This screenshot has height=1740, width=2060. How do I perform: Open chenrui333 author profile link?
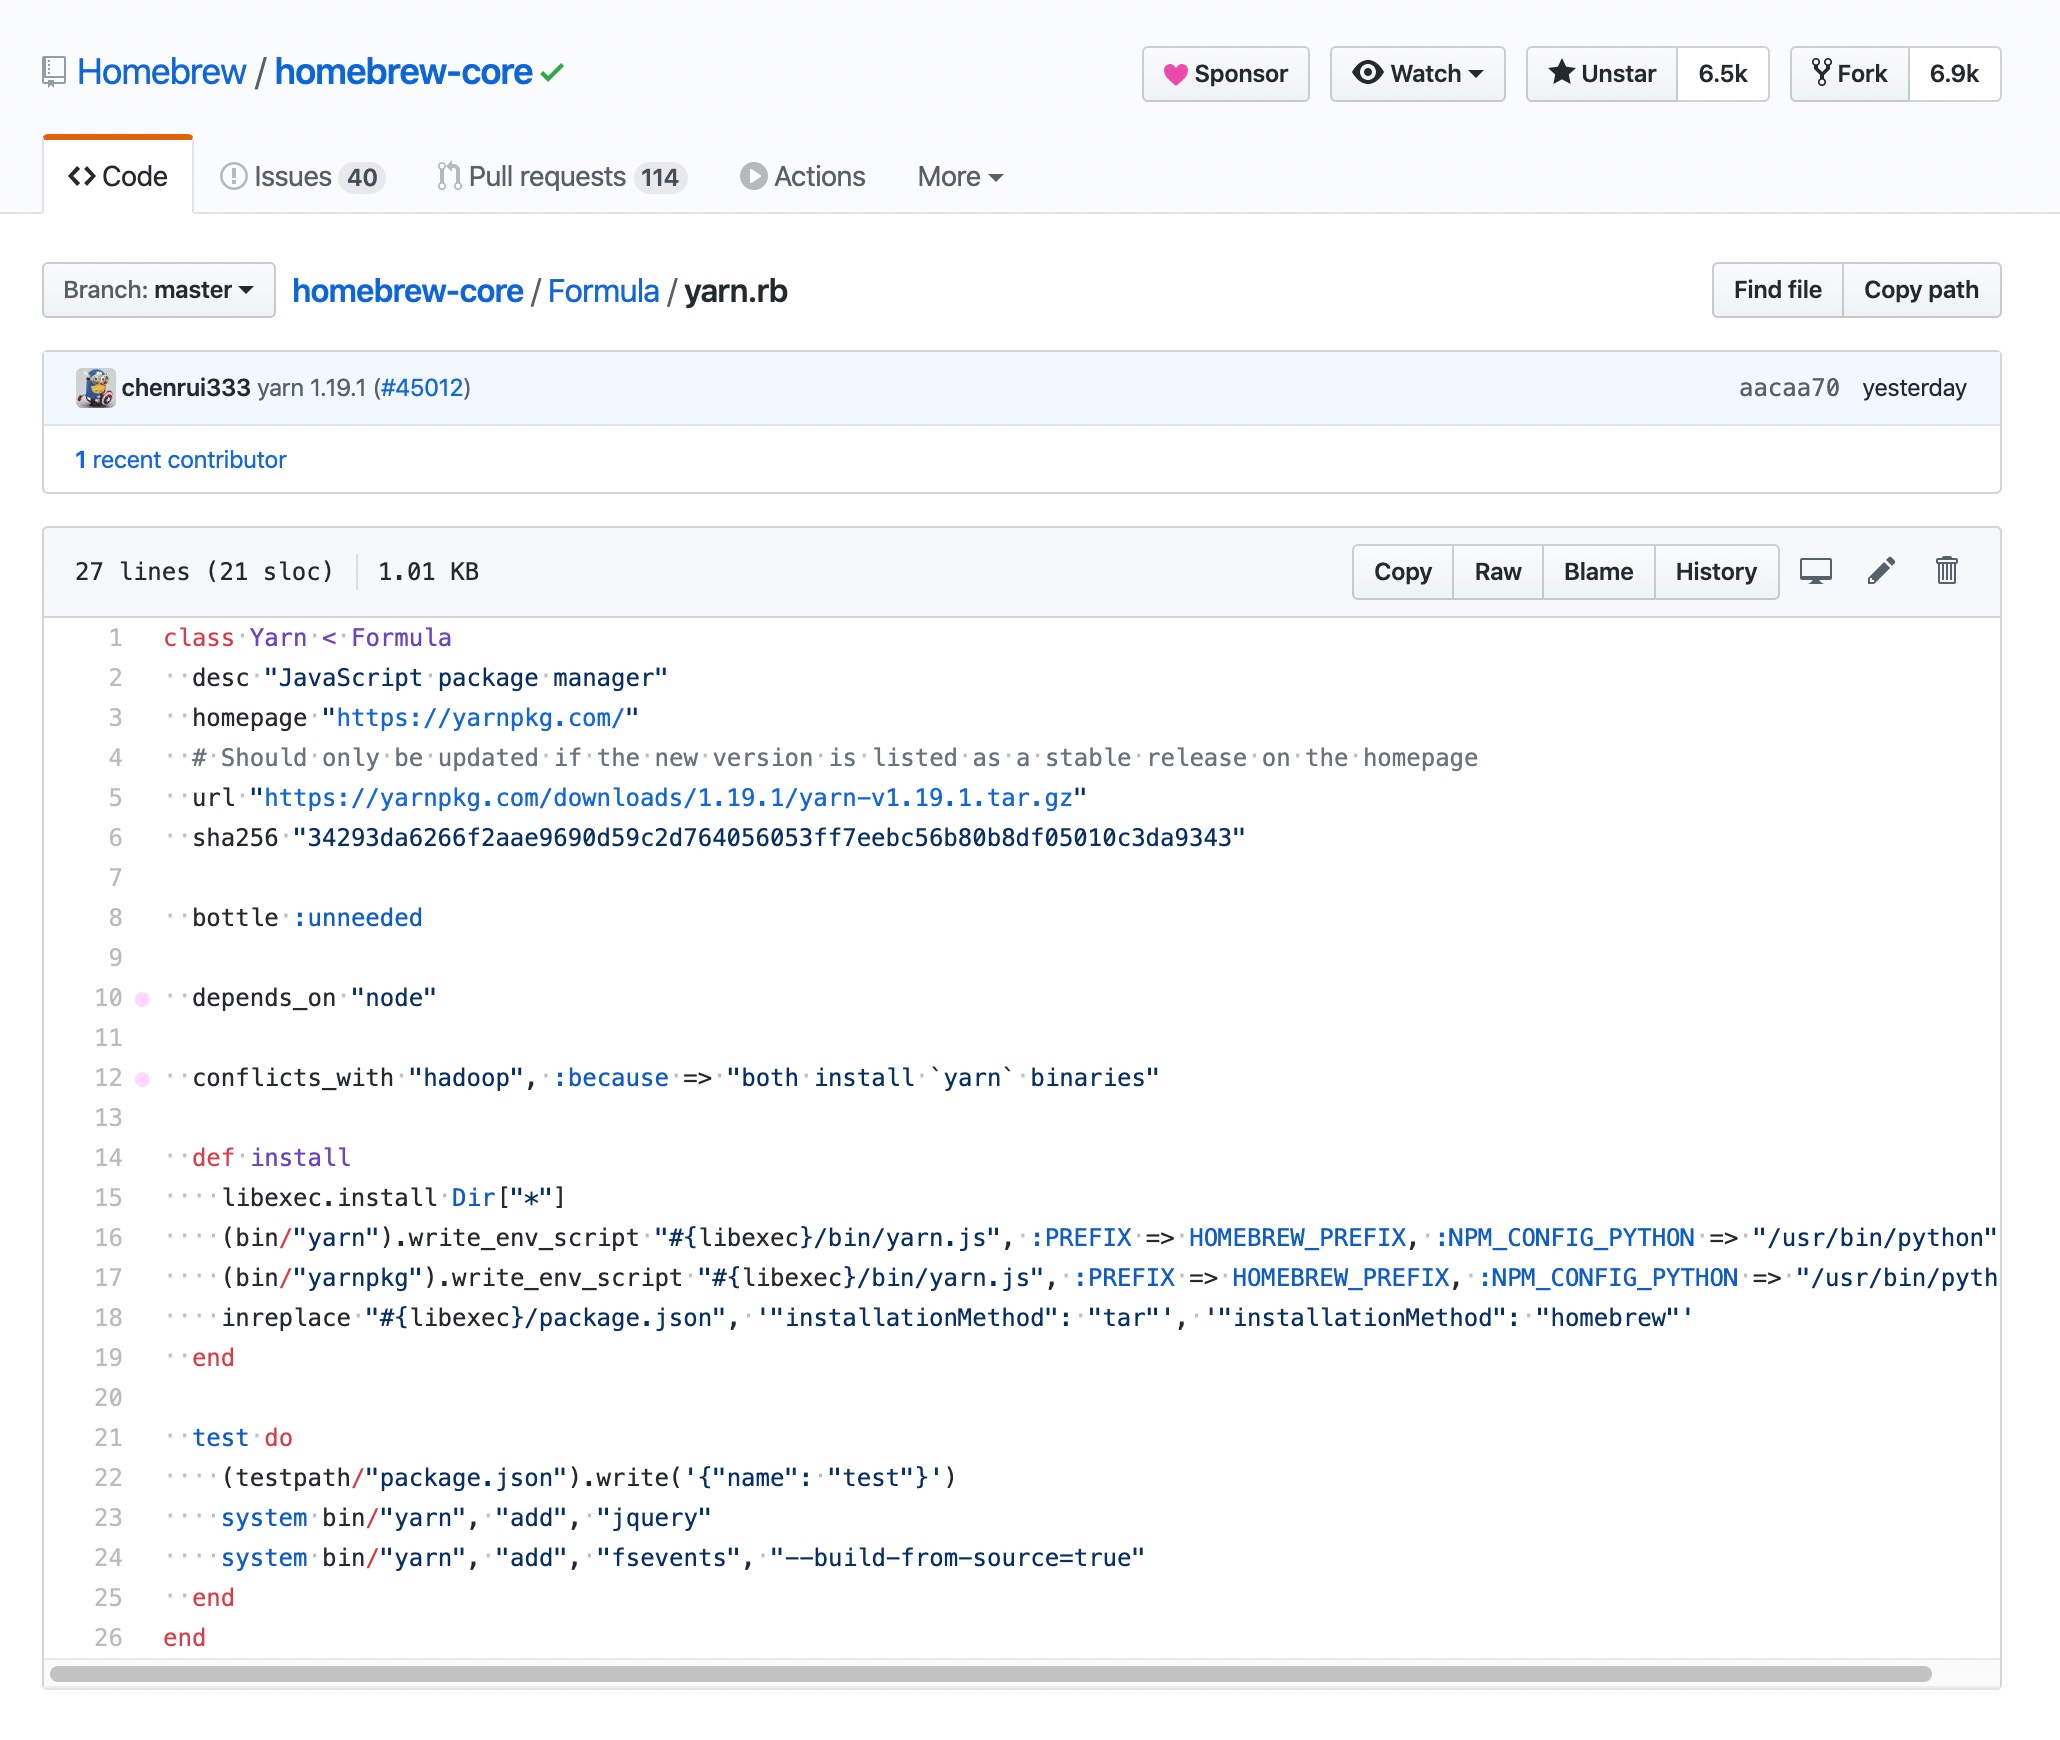(186, 388)
